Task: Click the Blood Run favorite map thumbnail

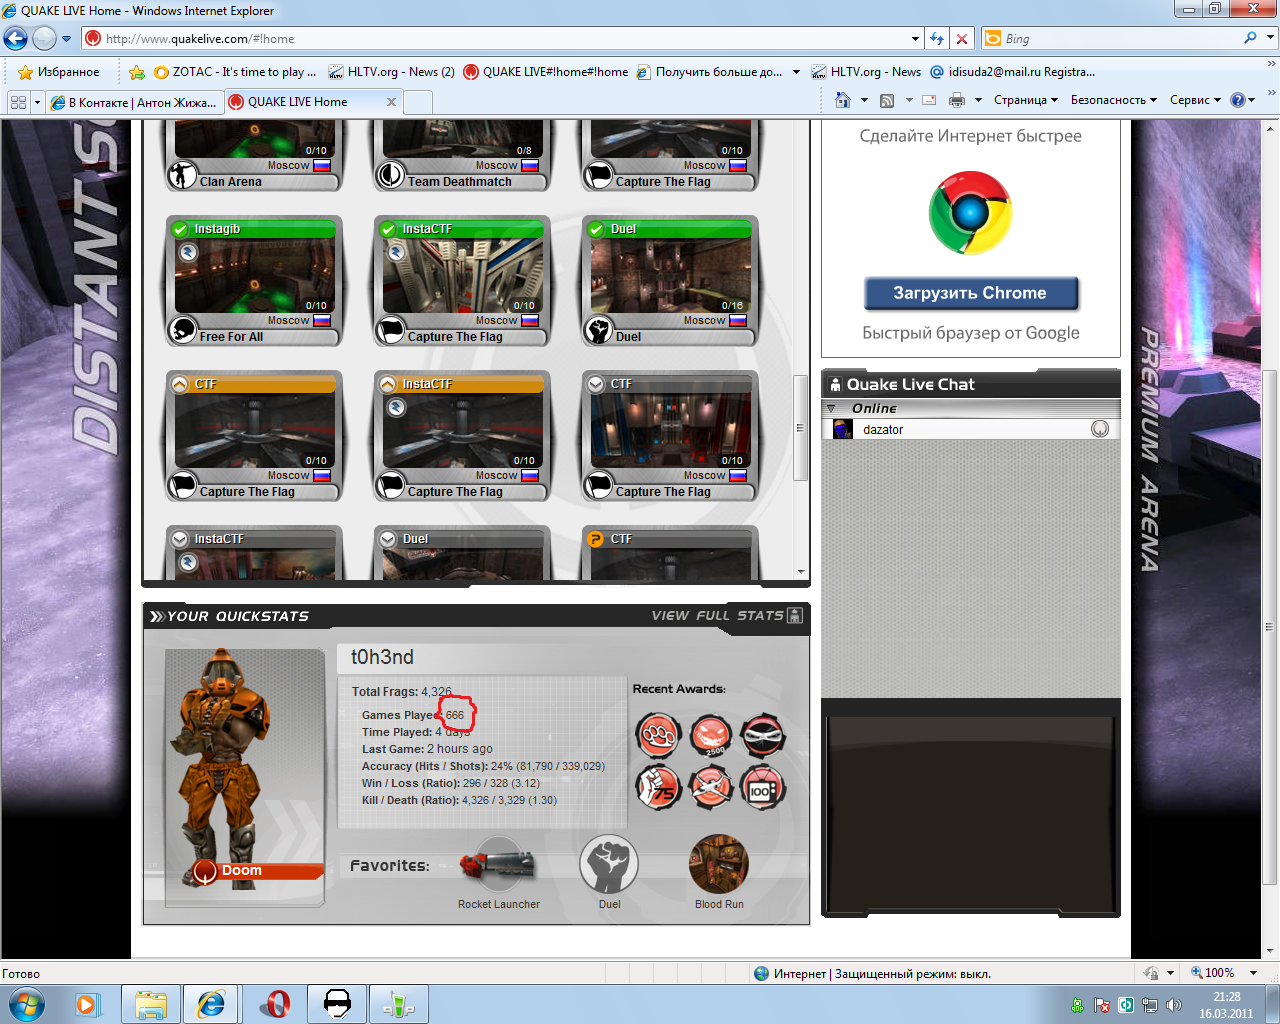Action: [719, 864]
